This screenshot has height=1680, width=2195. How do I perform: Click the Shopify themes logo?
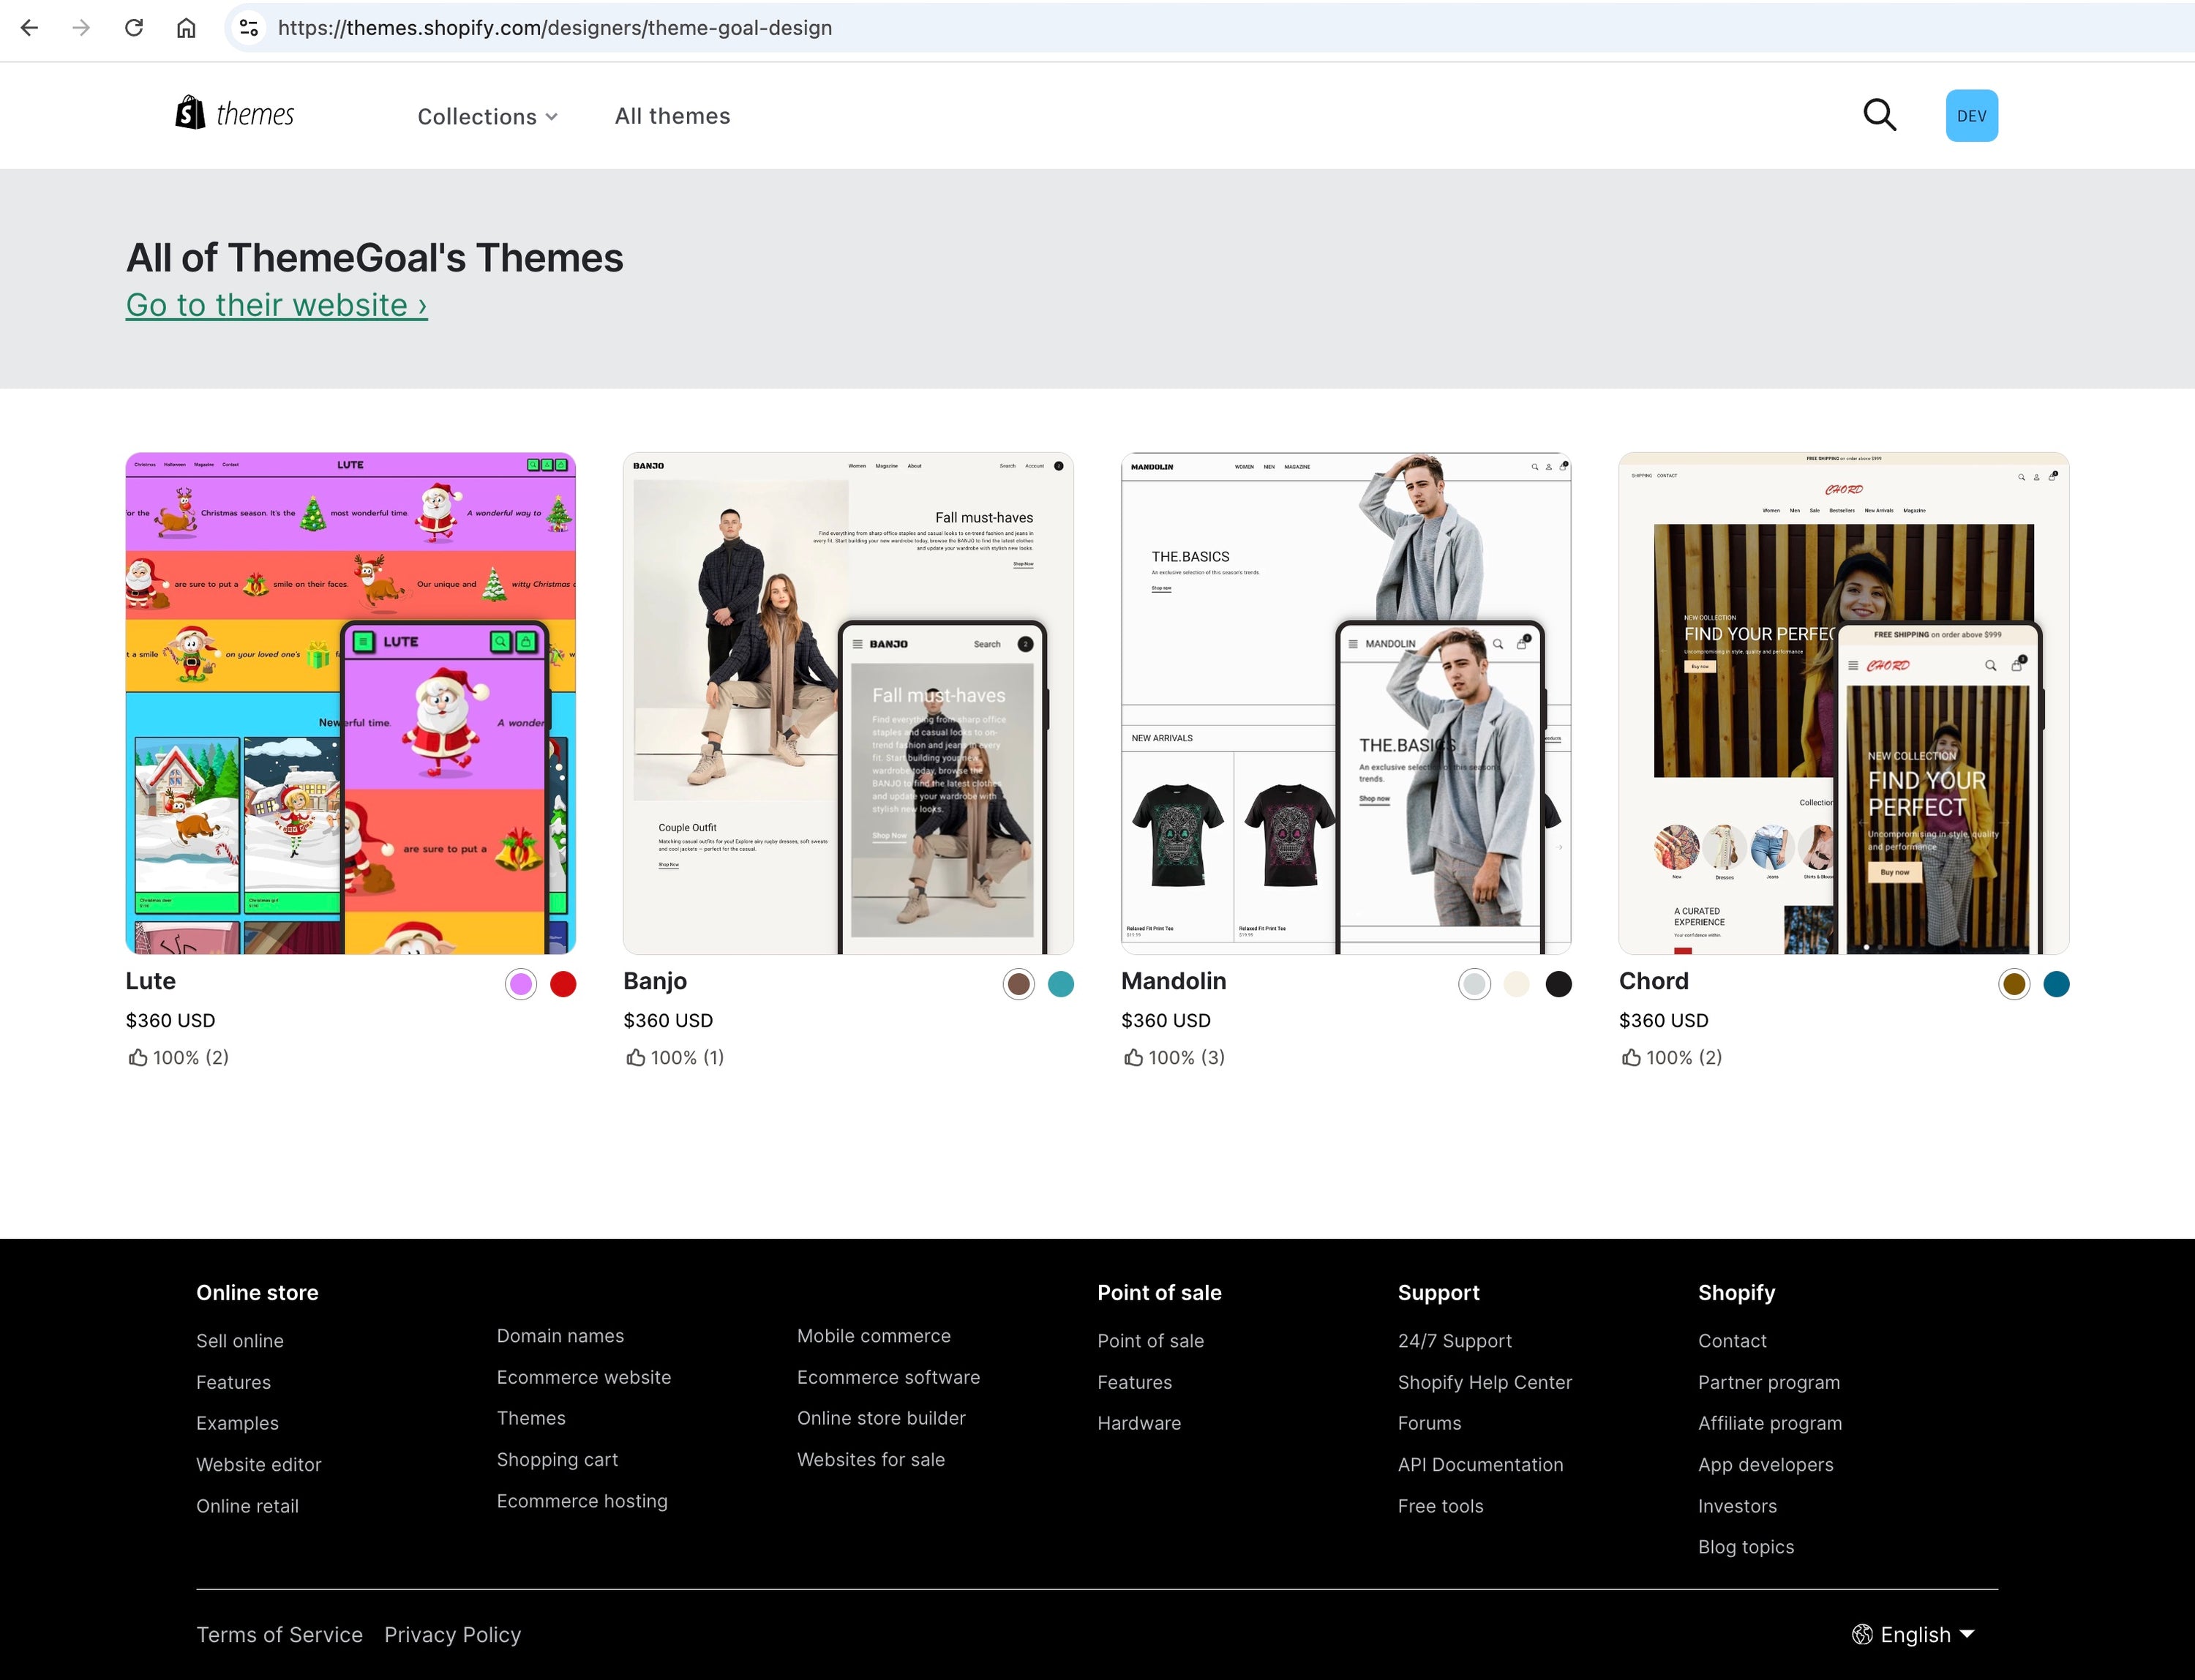click(x=234, y=114)
